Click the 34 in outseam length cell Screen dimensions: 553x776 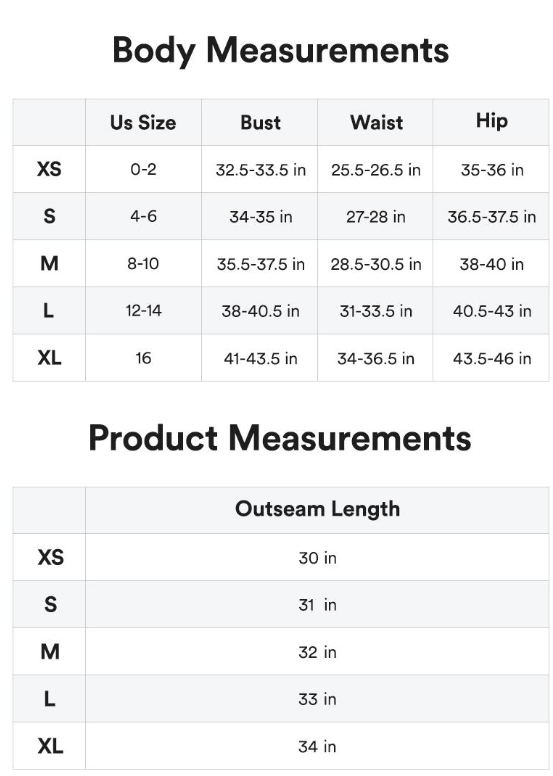coord(317,746)
